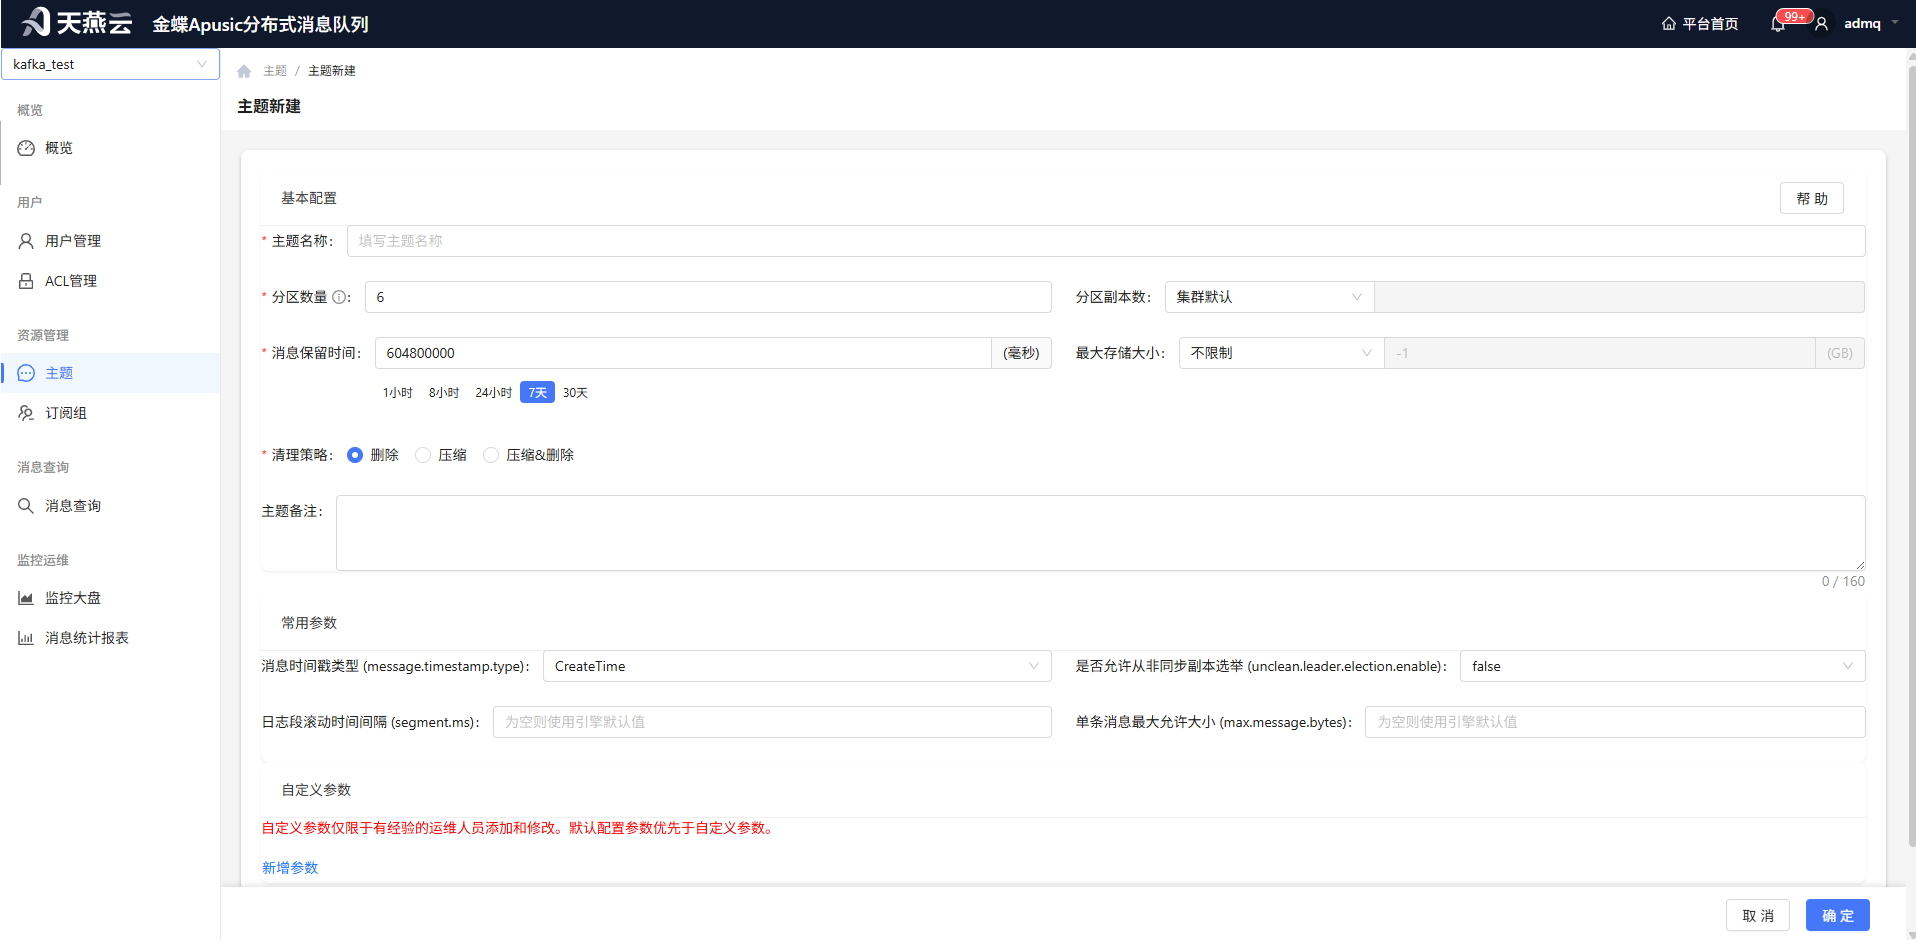Focus the 主题名称 input field
Viewport: 1916px width, 940px height.
pyautogui.click(x=1106, y=241)
